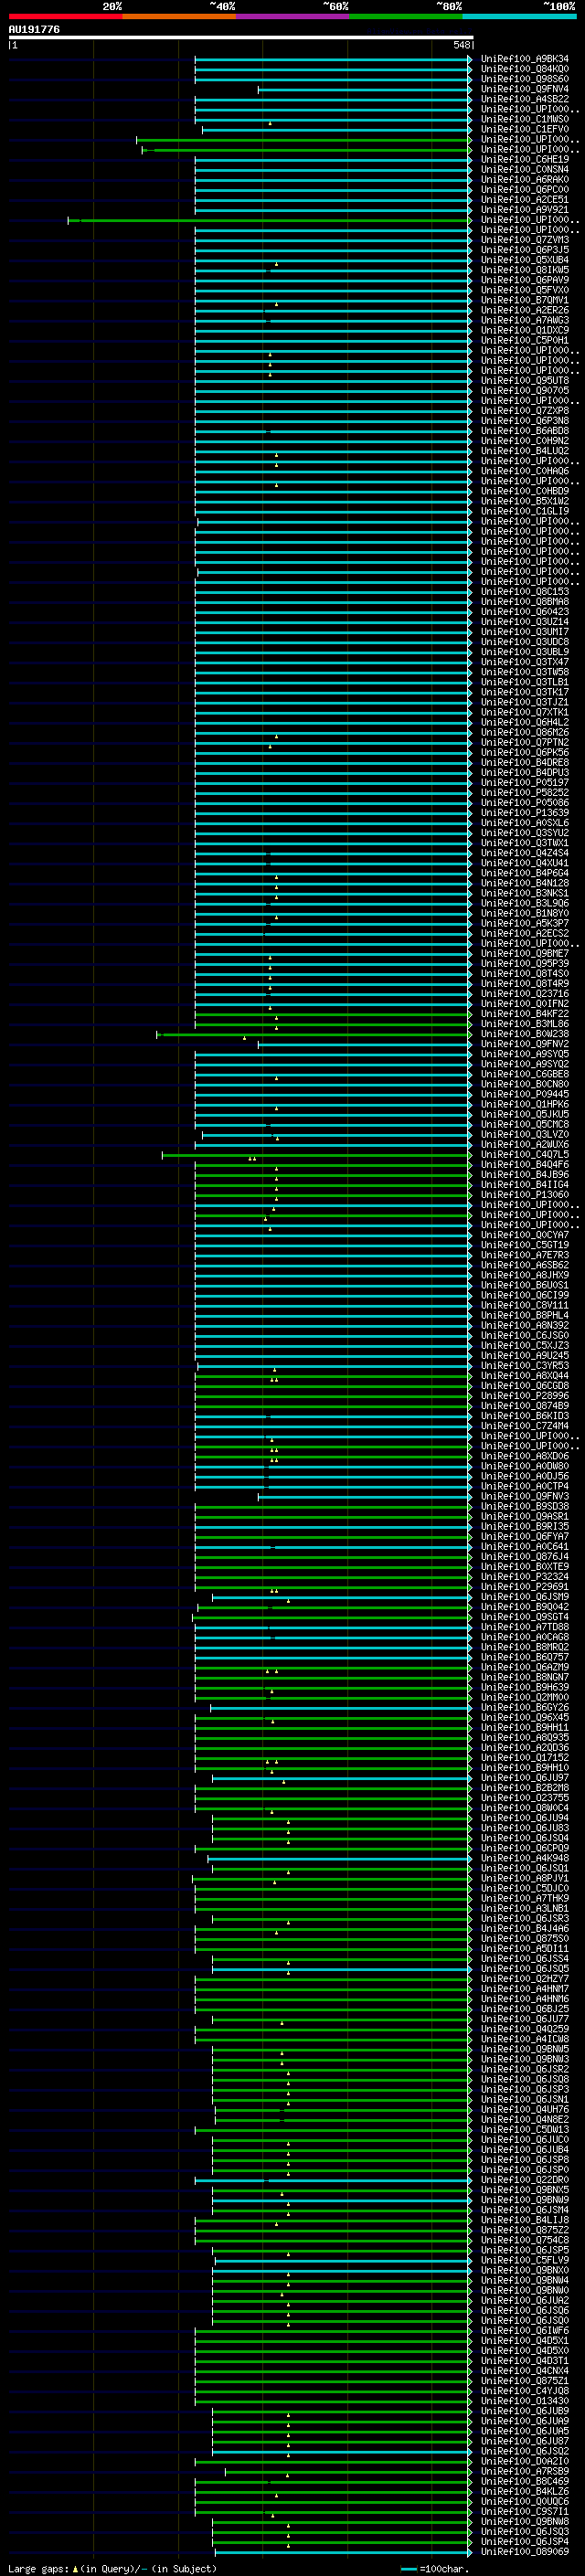This screenshot has width=585, height=2576.
Task: Select hit label UniRef100_C5GT19
Action: pos(525,1245)
